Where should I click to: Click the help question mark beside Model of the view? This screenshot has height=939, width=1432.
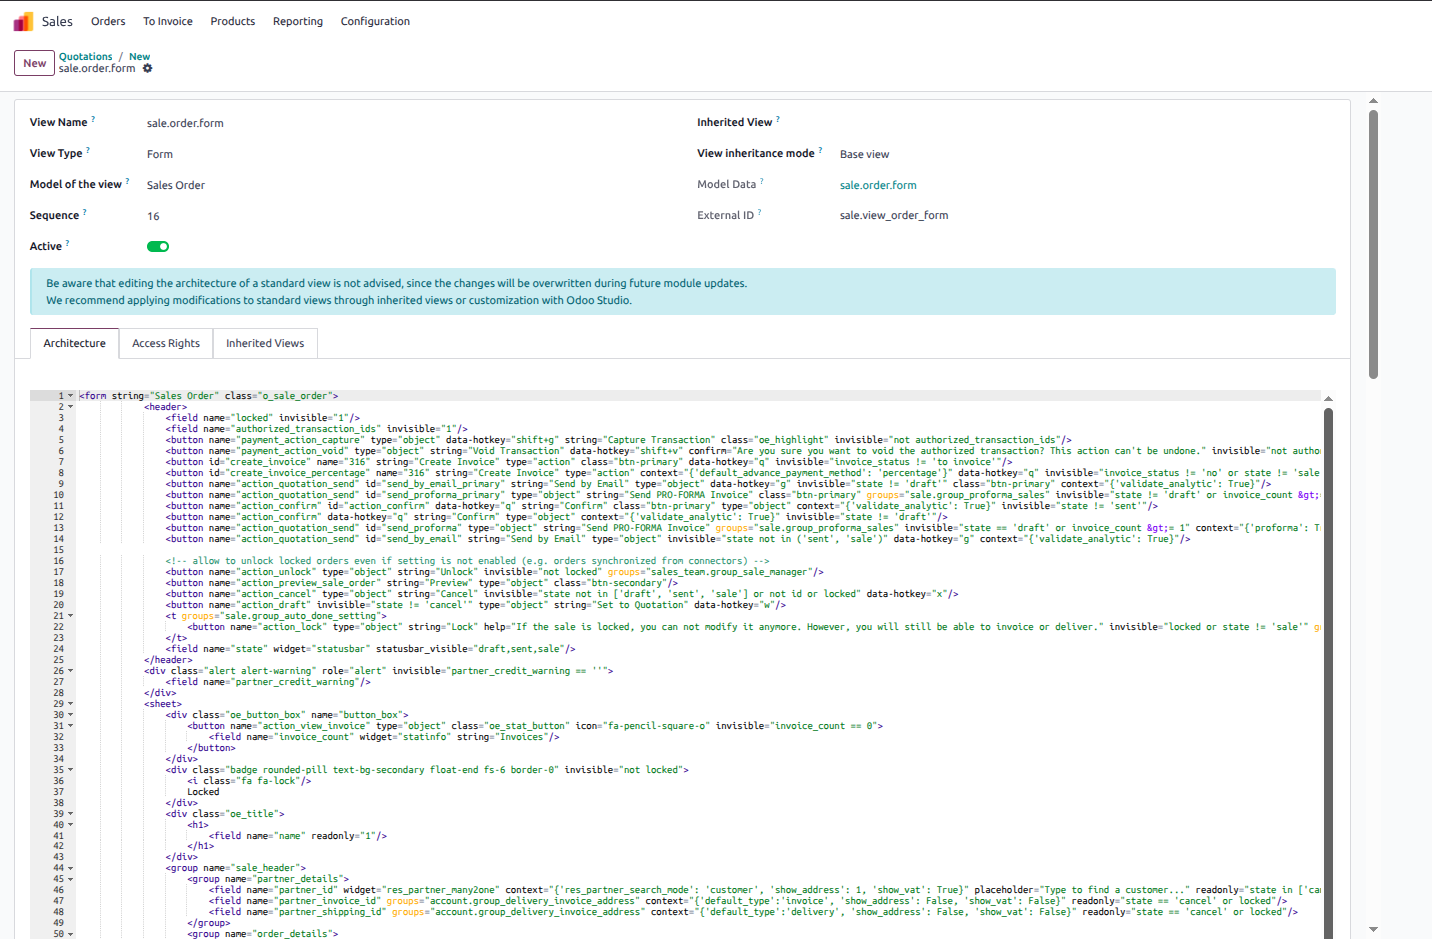click(x=127, y=181)
